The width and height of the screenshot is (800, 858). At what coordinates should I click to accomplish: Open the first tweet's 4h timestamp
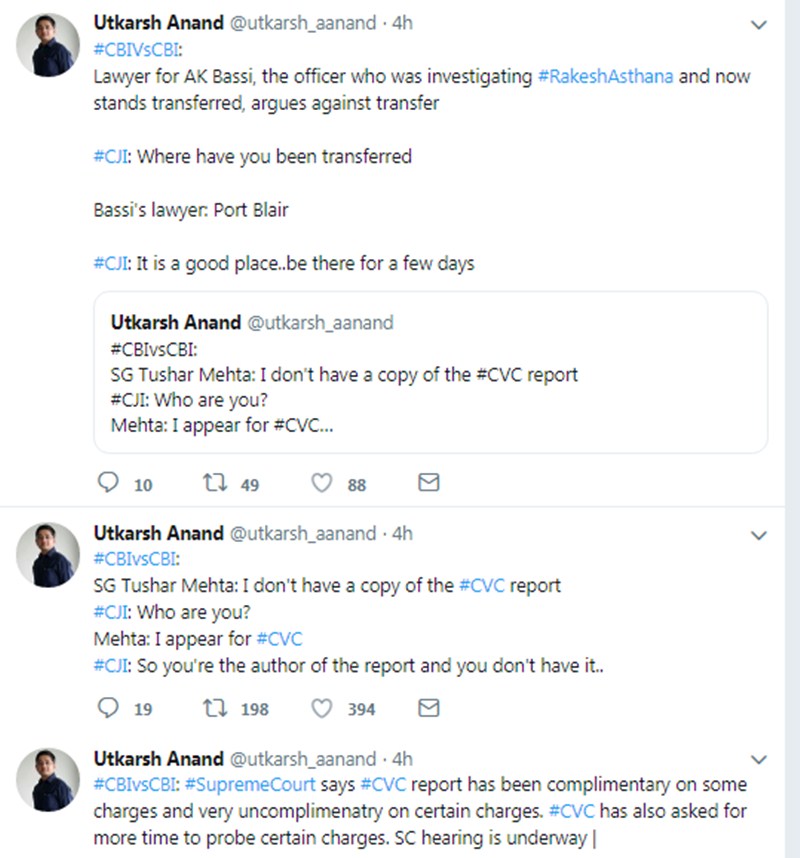pos(402,22)
